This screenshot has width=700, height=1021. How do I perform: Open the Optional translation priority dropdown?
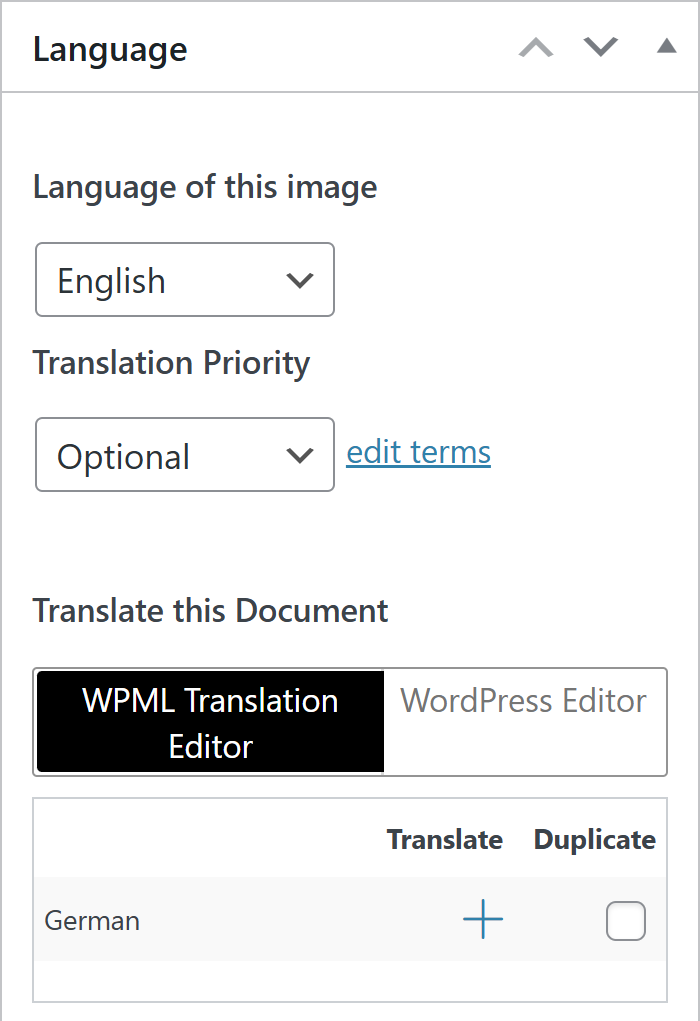[x=185, y=455]
